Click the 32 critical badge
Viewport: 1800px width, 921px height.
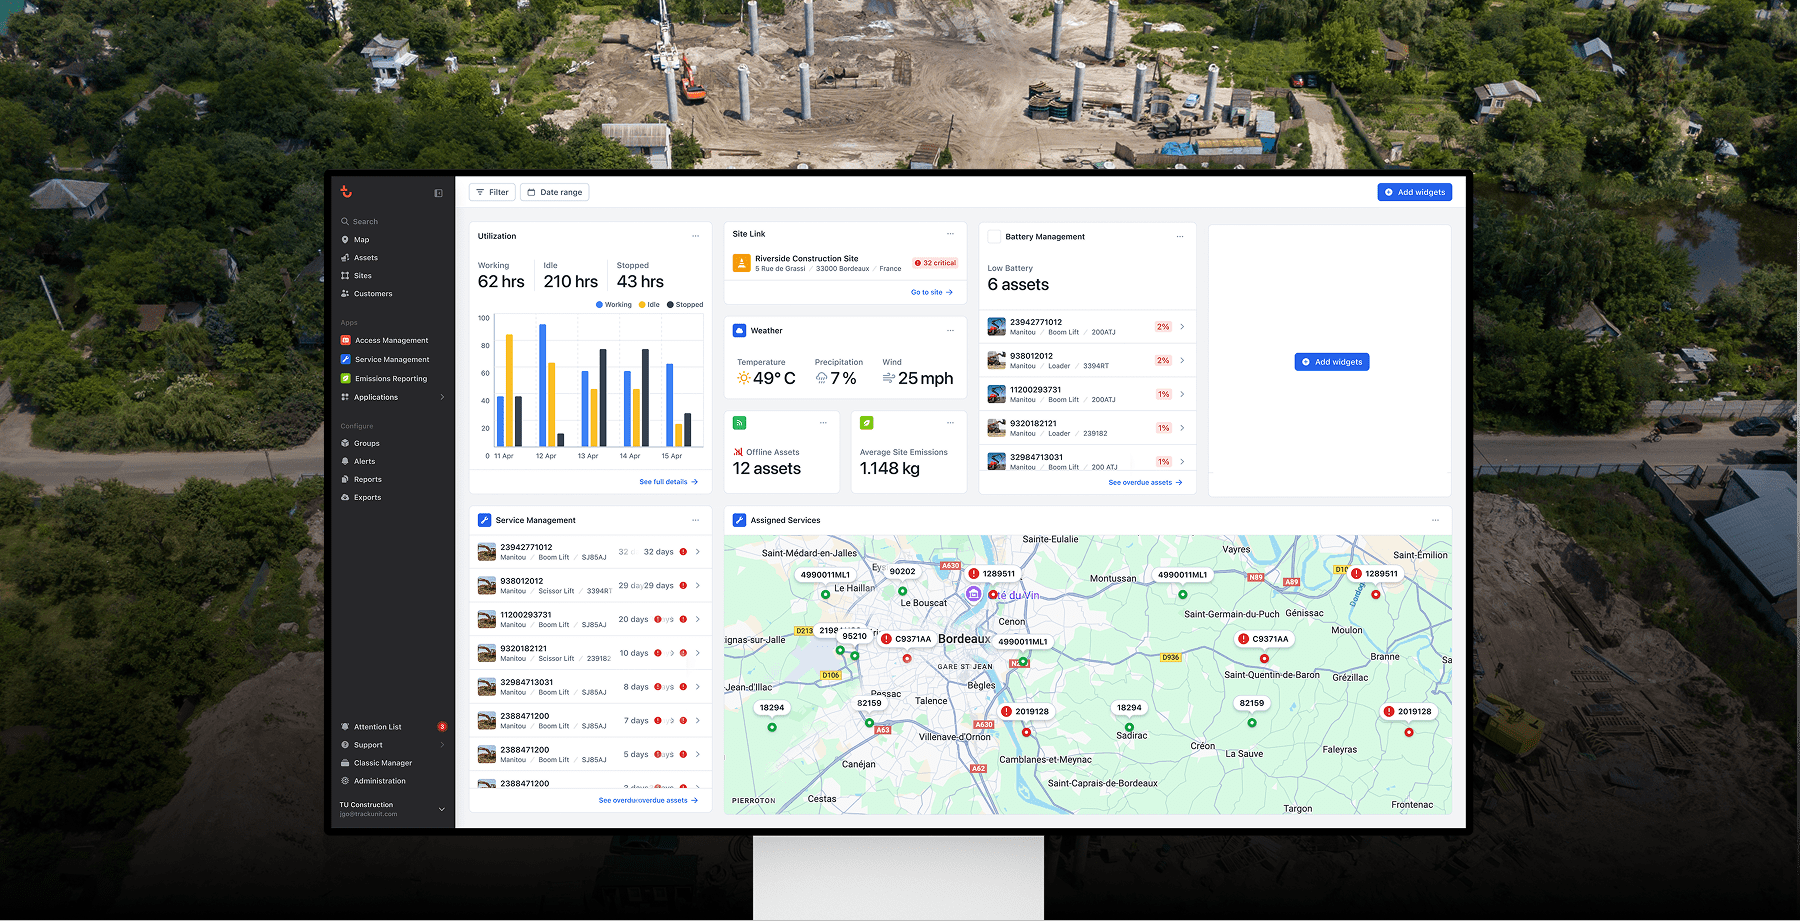[935, 263]
